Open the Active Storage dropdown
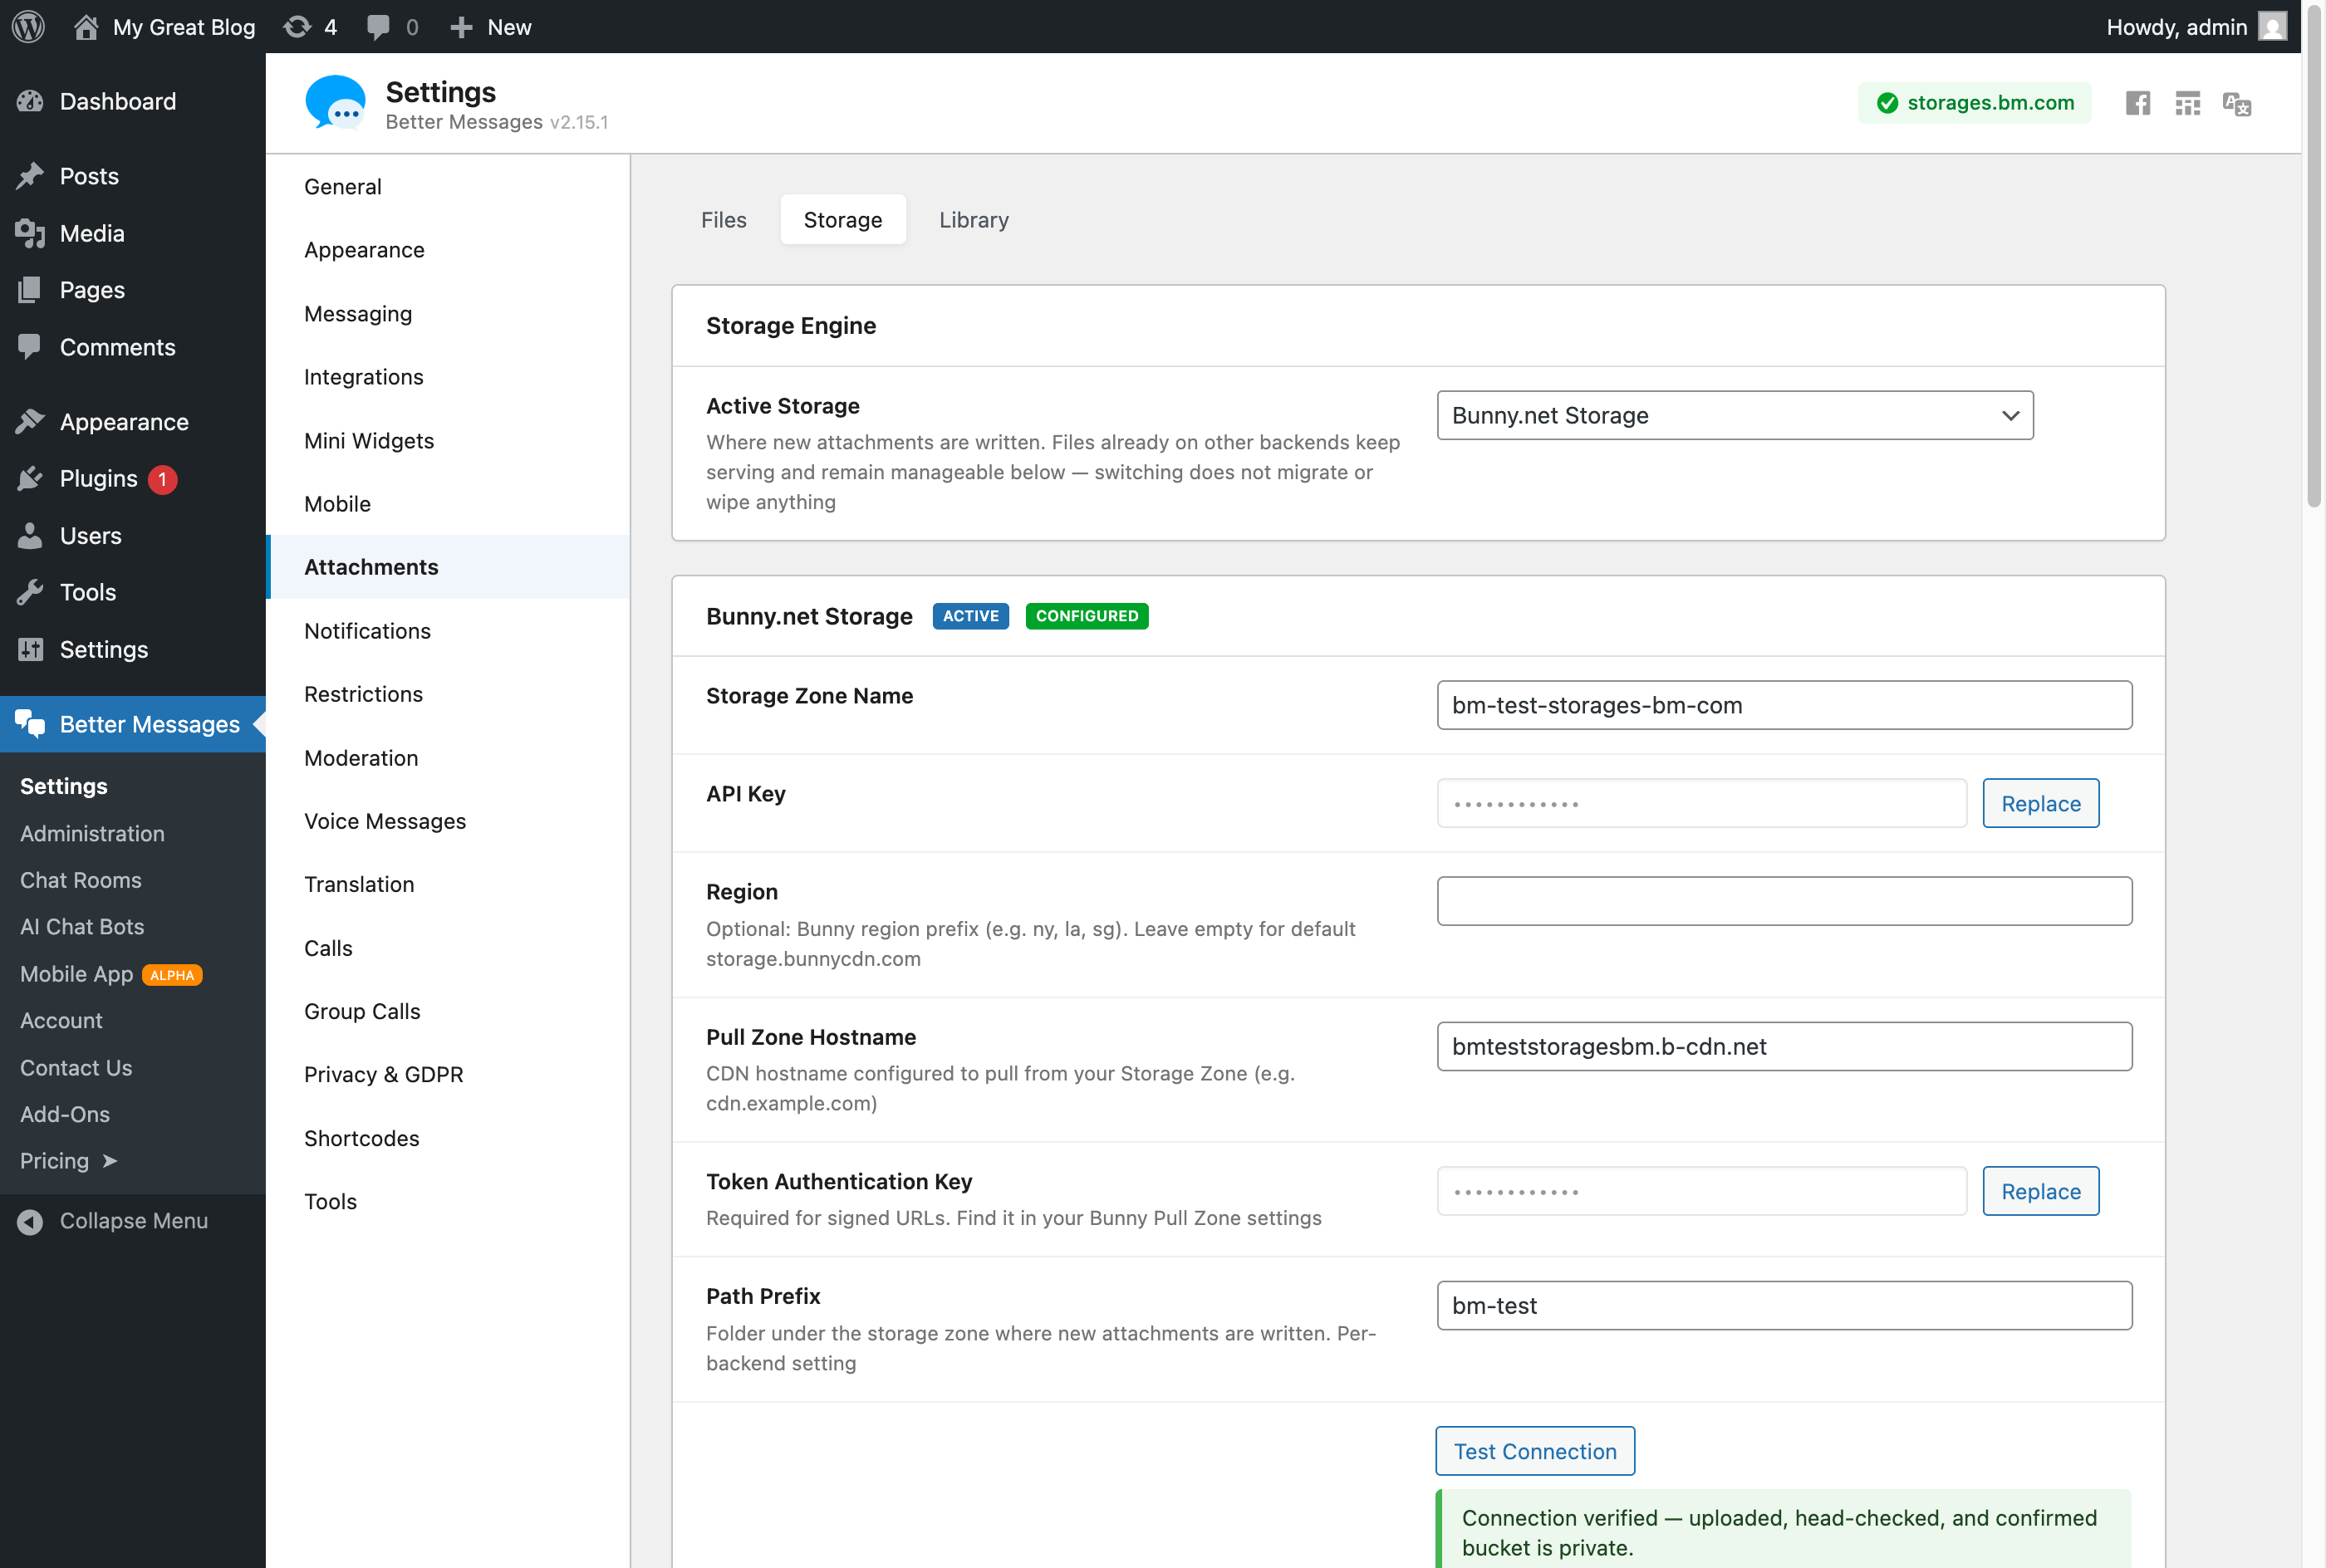The height and width of the screenshot is (1568, 2326). tap(1735, 415)
